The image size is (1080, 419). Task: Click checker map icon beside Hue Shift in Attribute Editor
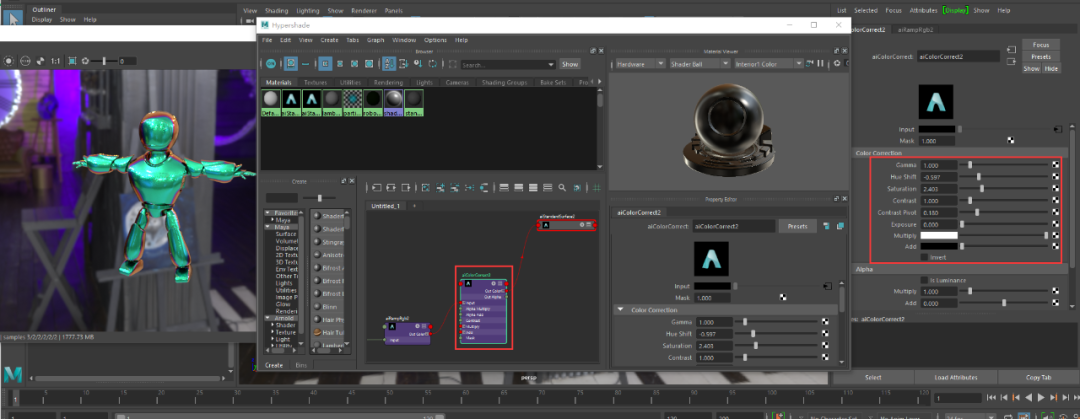(1055, 176)
